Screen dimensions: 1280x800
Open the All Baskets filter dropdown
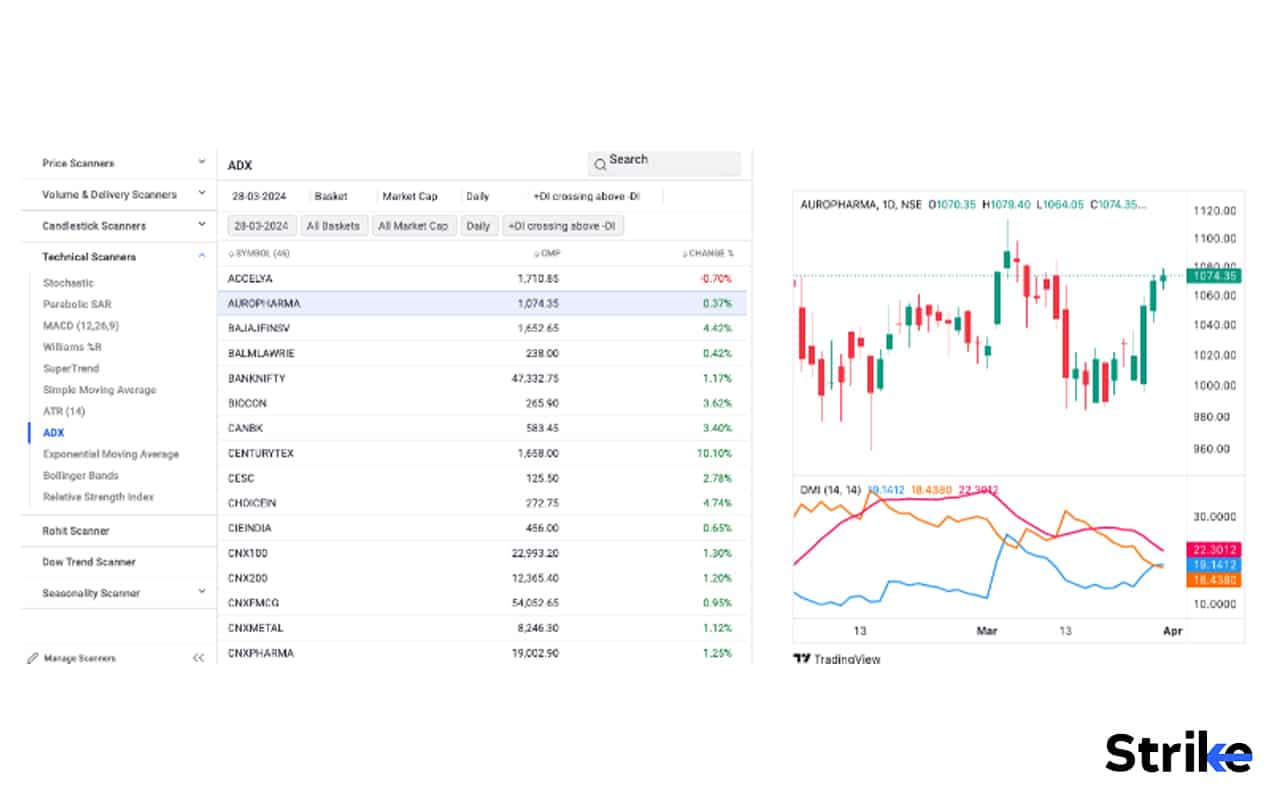333,226
